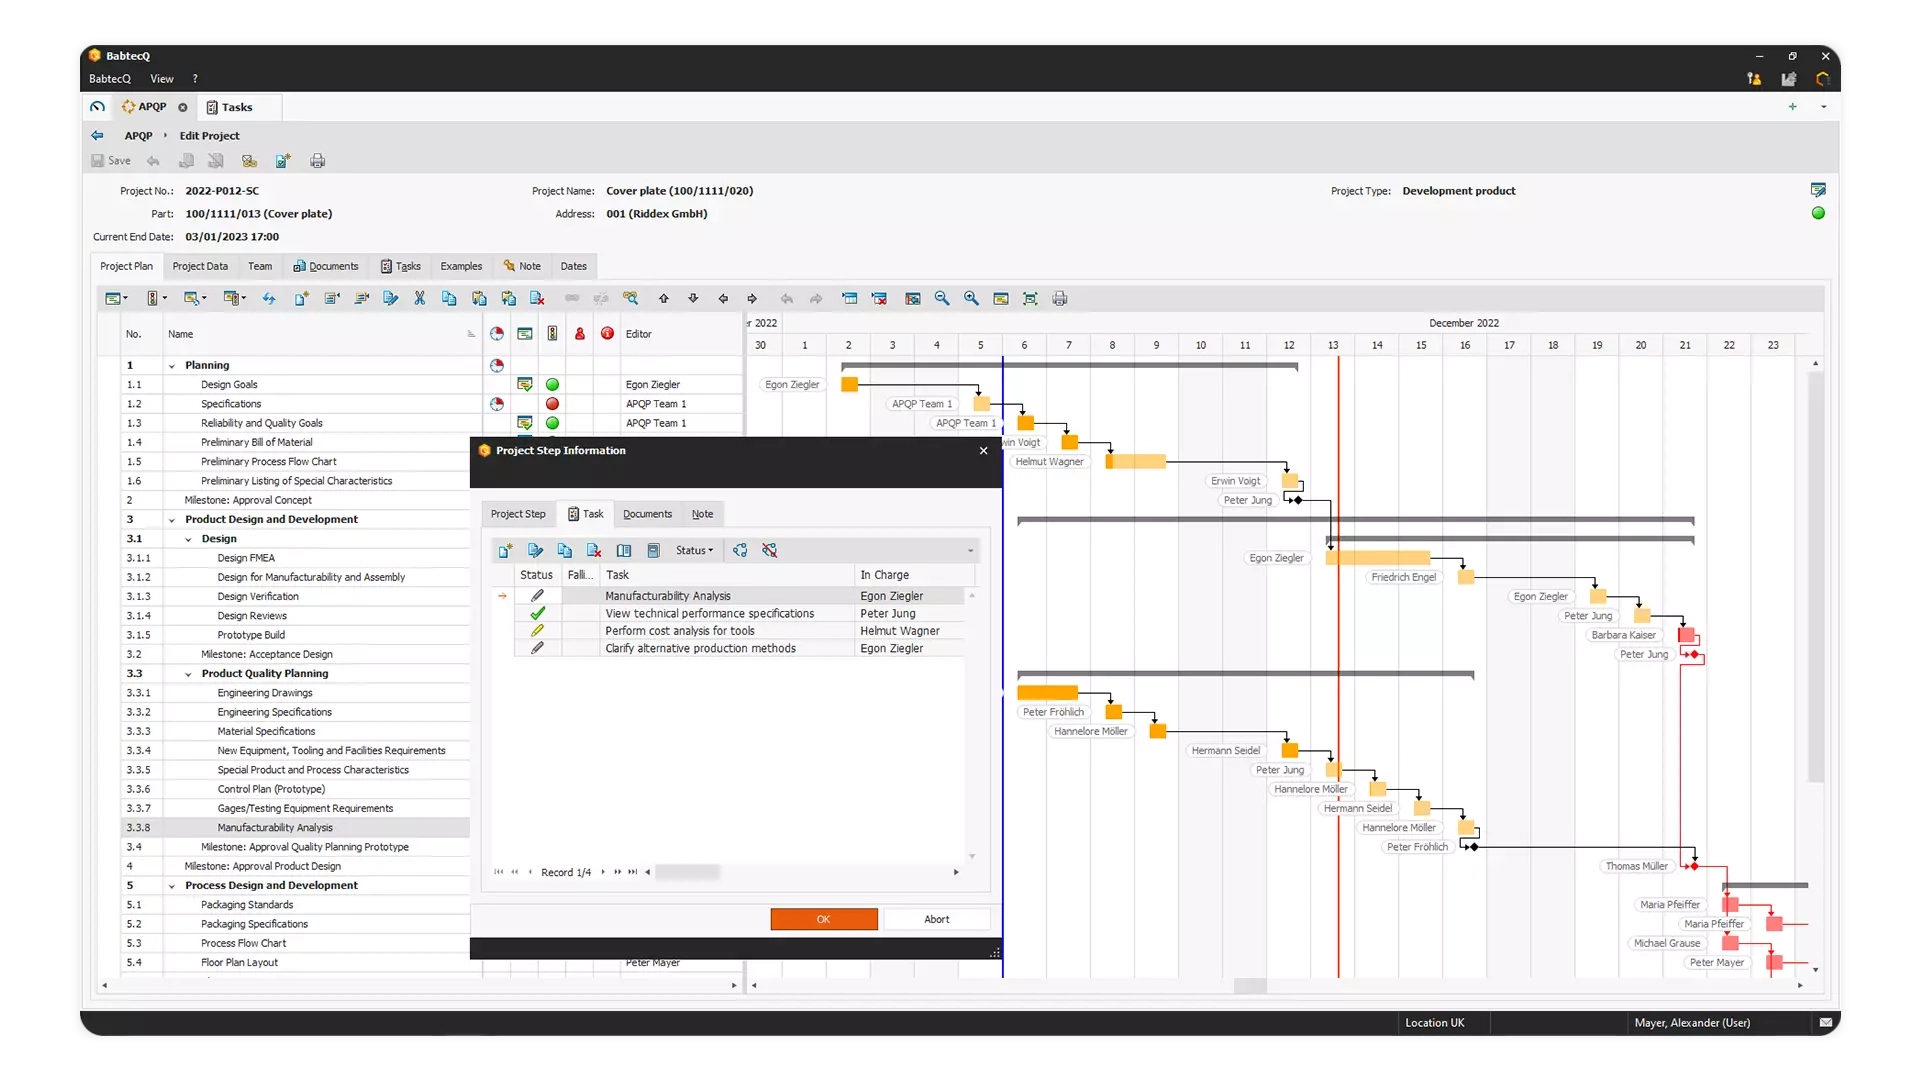
Task: Open the View menu
Action: click(161, 78)
